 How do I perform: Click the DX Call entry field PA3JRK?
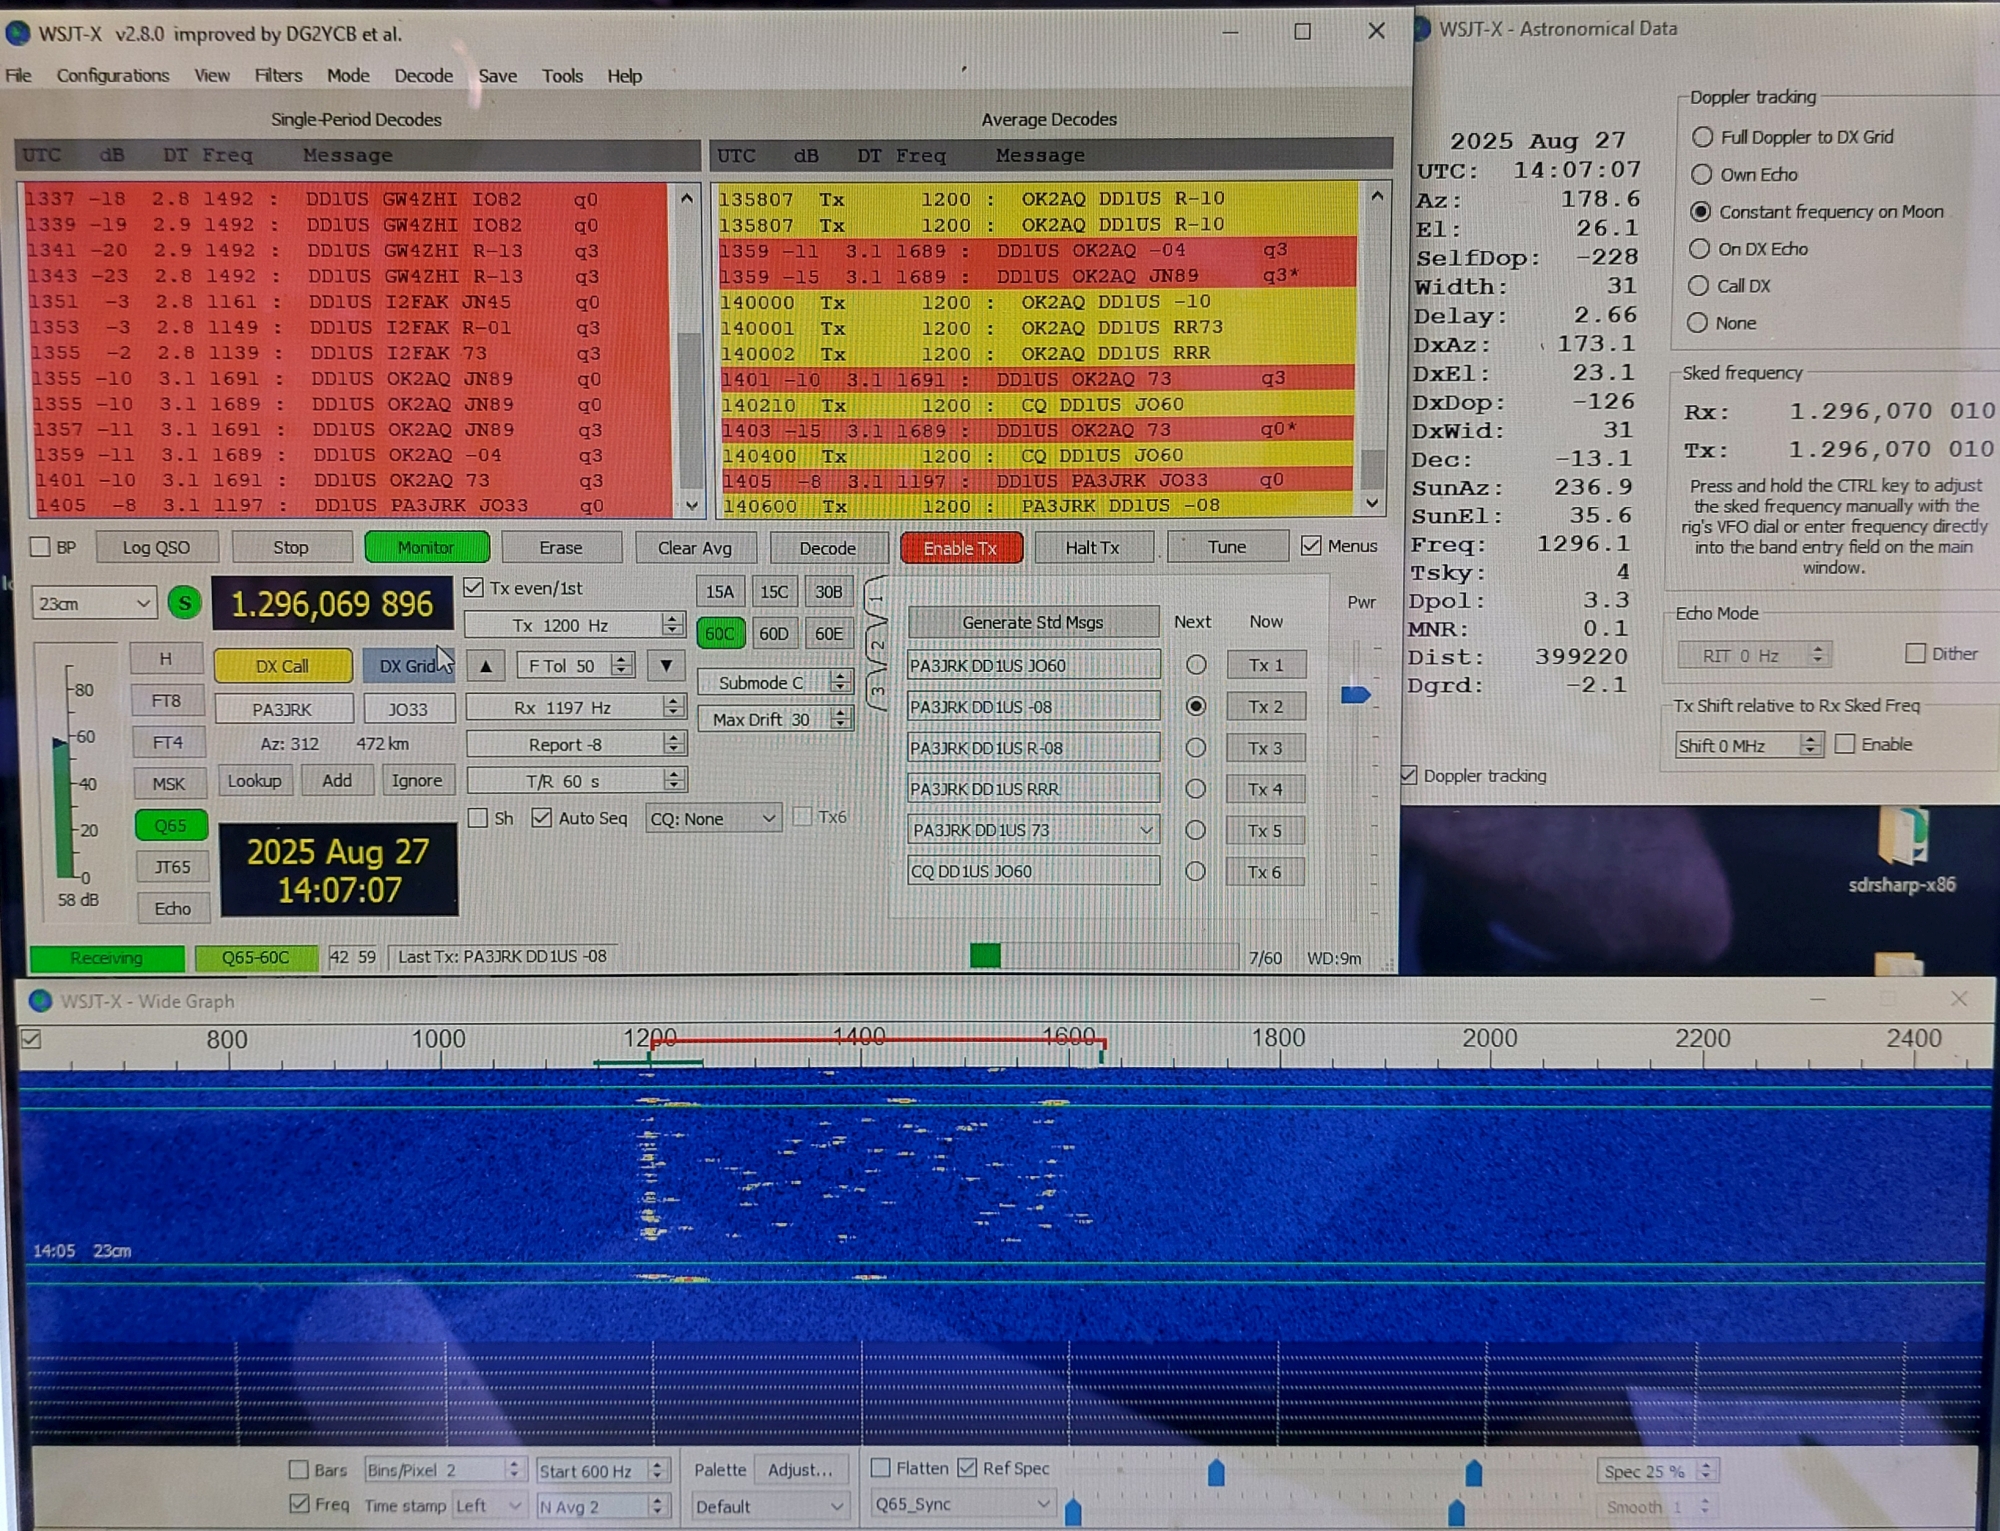tap(283, 709)
